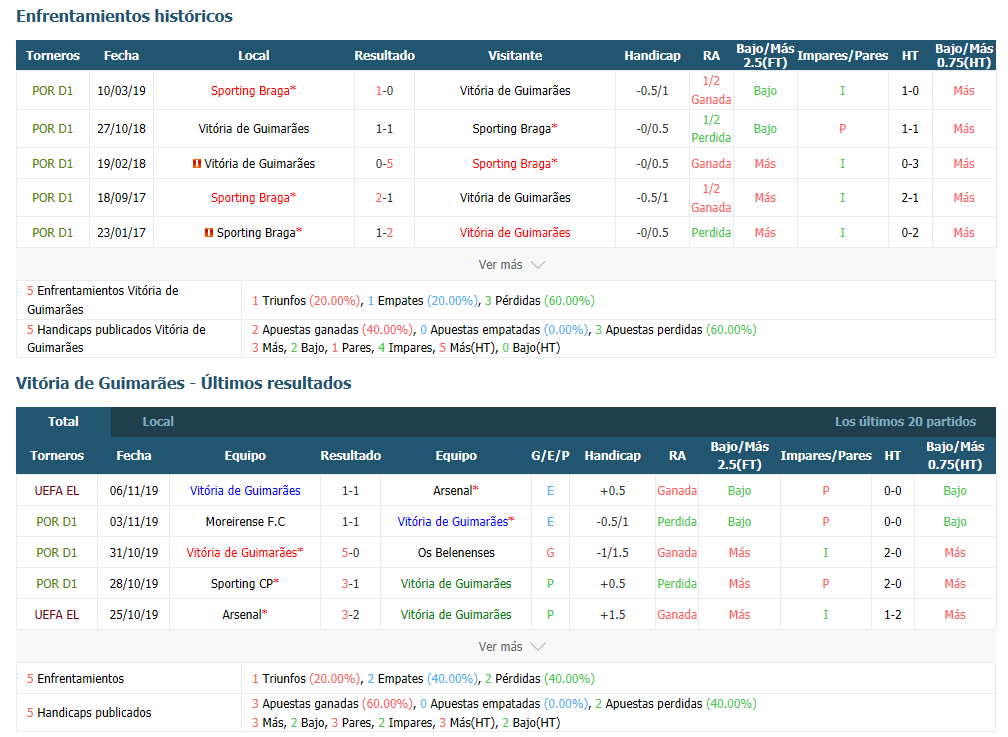Select the -0.5/1 handicap in the 10/03/19 row
The height and width of the screenshot is (737, 1008).
652,91
